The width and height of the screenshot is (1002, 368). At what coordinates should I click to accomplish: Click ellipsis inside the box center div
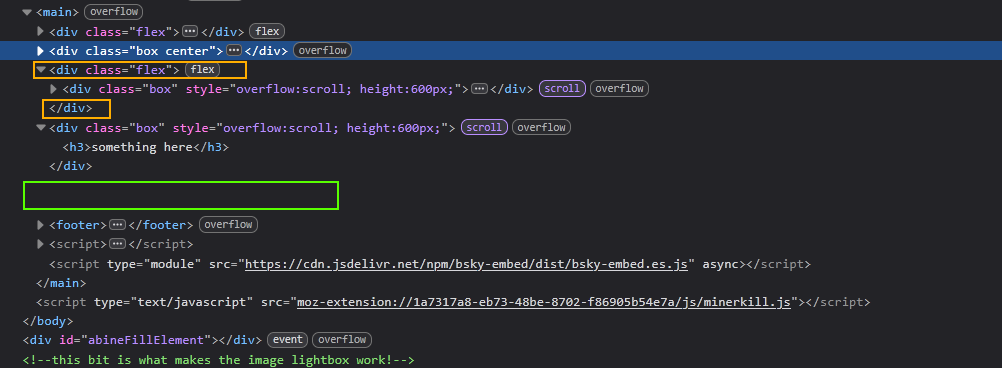click(234, 50)
